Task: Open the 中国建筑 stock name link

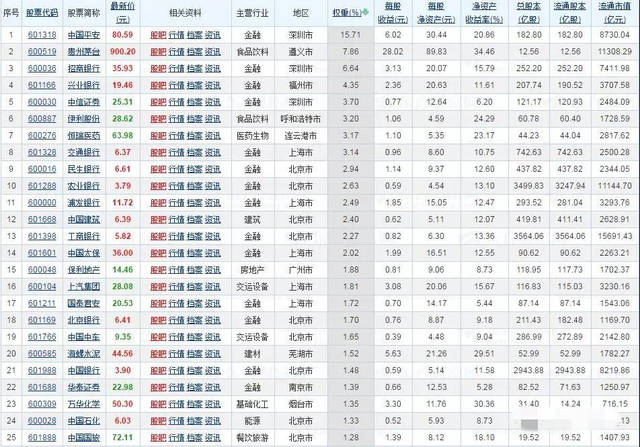Action: (84, 220)
